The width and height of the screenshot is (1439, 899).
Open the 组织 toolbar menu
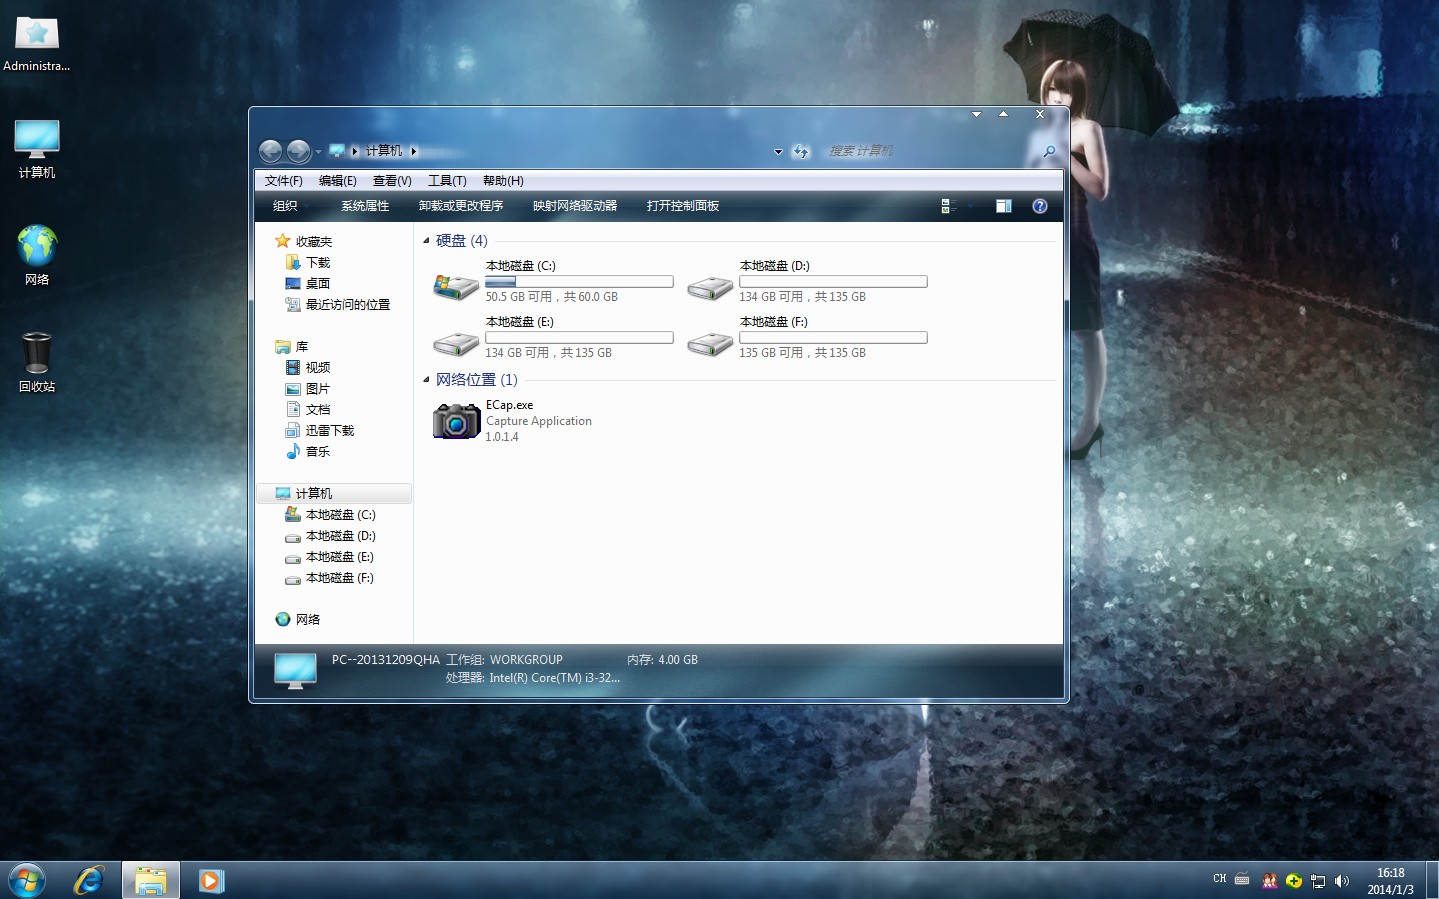pyautogui.click(x=286, y=206)
